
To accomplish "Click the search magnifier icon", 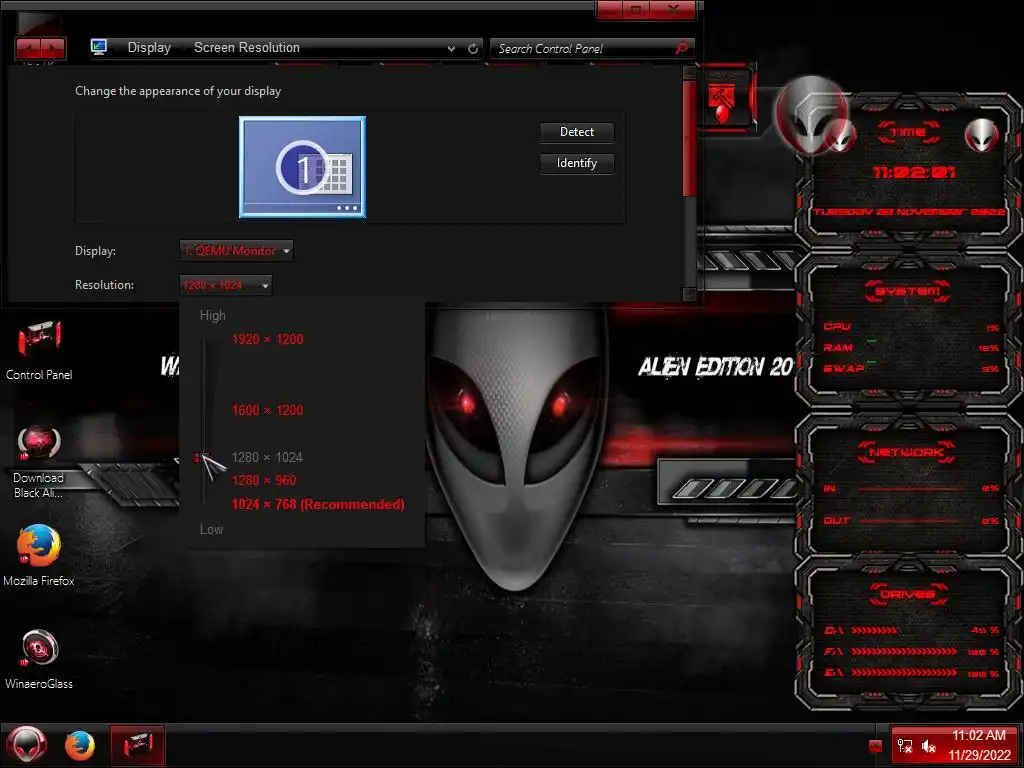I will click(x=681, y=48).
